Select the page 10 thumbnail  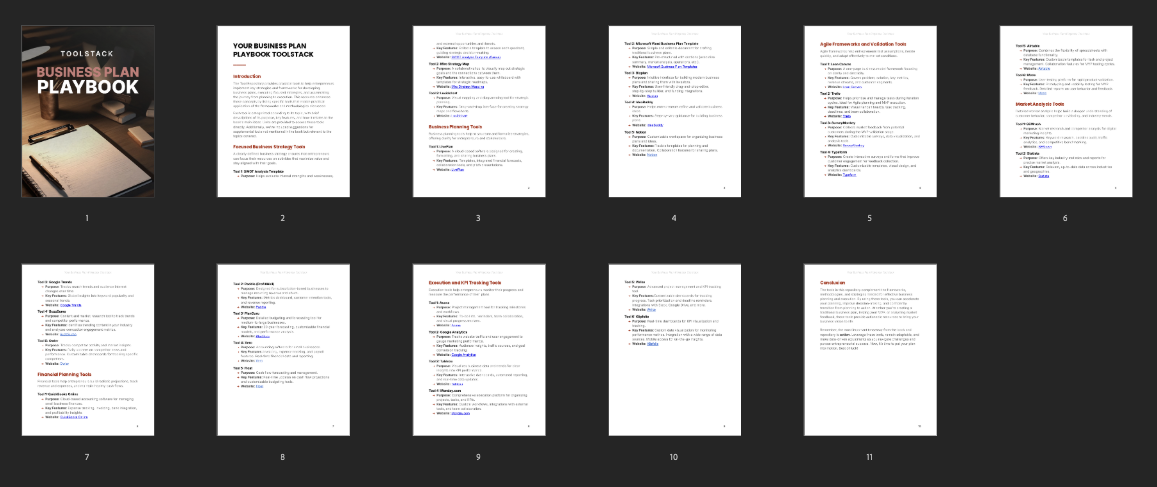click(x=673, y=350)
